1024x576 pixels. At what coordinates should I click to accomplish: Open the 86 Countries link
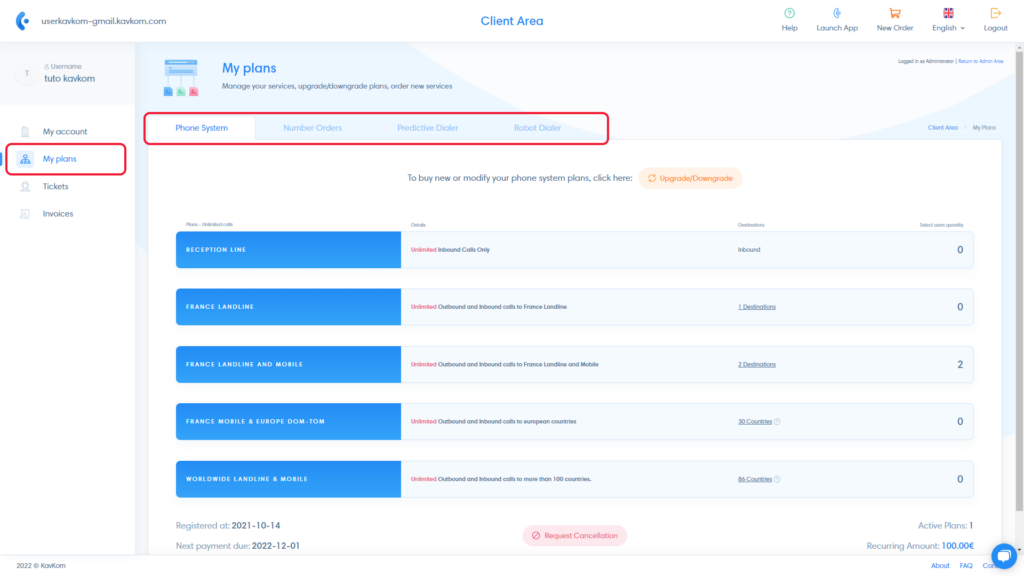(x=755, y=479)
